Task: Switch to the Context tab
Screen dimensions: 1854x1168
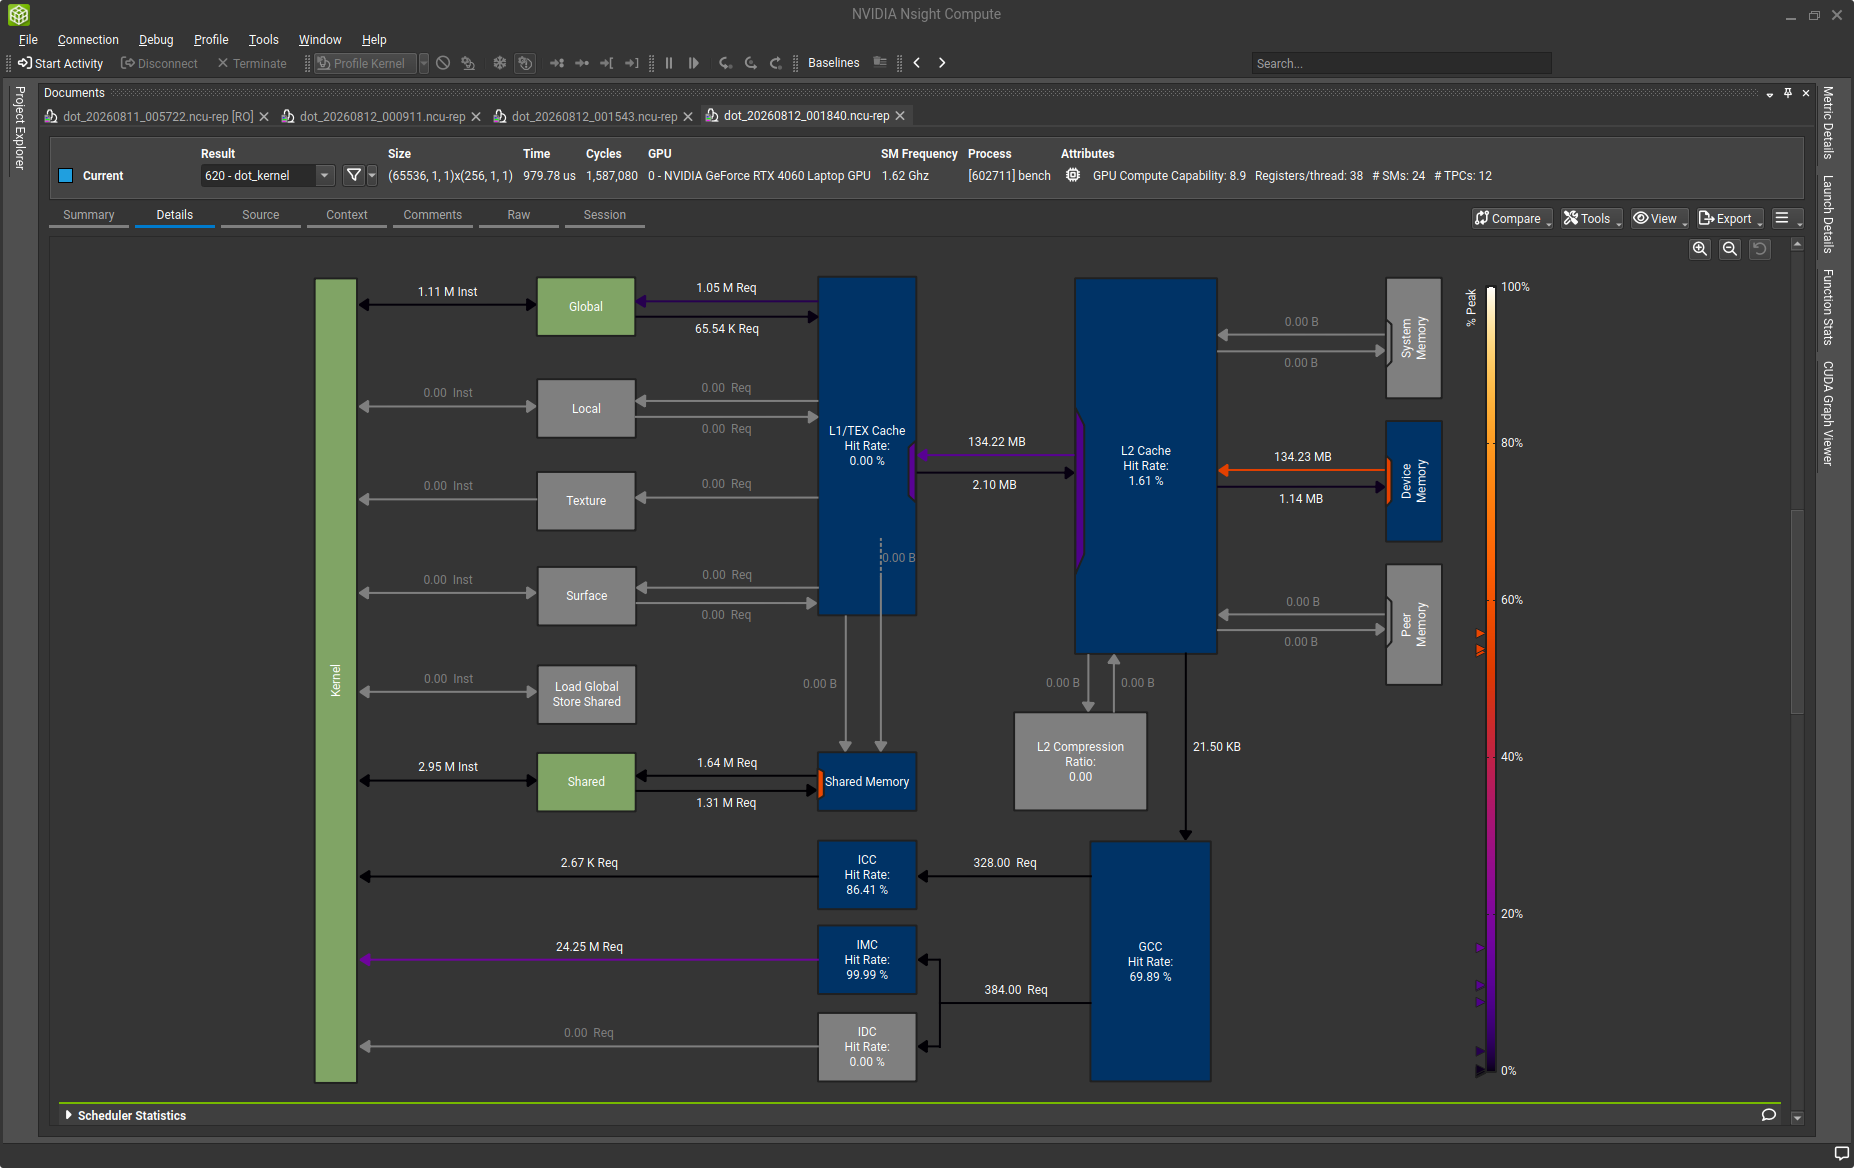Action: [x=347, y=215]
